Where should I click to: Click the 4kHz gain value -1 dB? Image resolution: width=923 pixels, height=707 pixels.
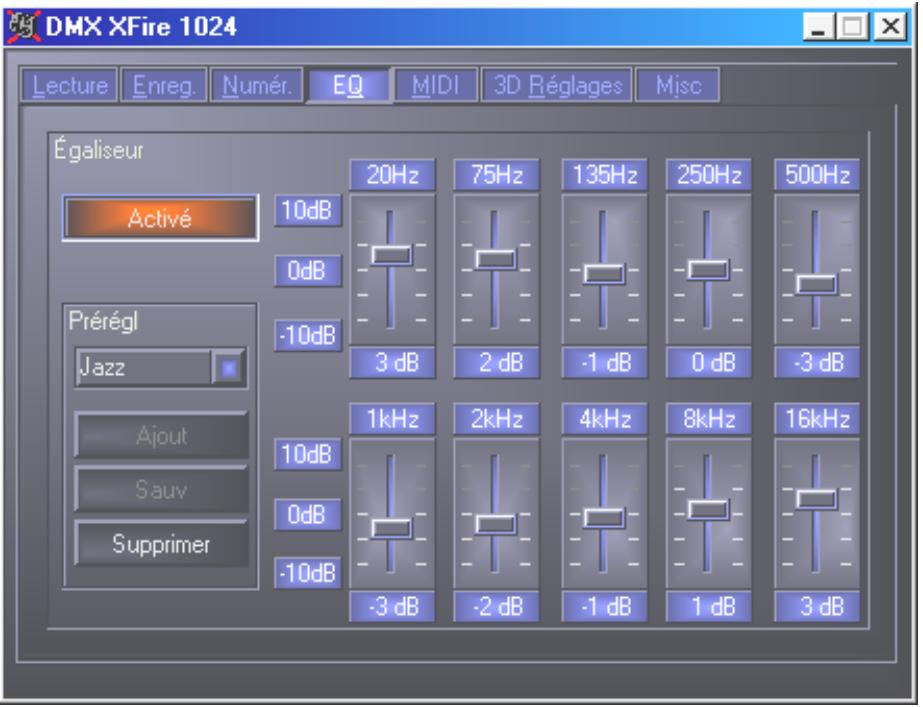(x=605, y=606)
